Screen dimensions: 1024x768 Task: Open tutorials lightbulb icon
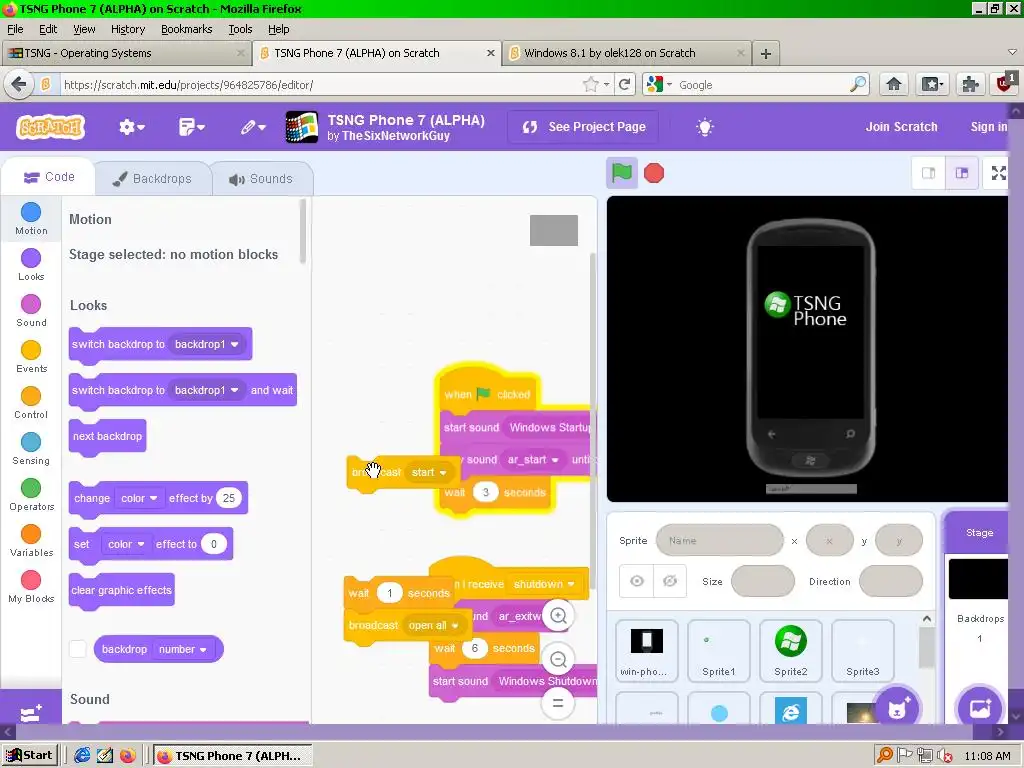(x=705, y=127)
